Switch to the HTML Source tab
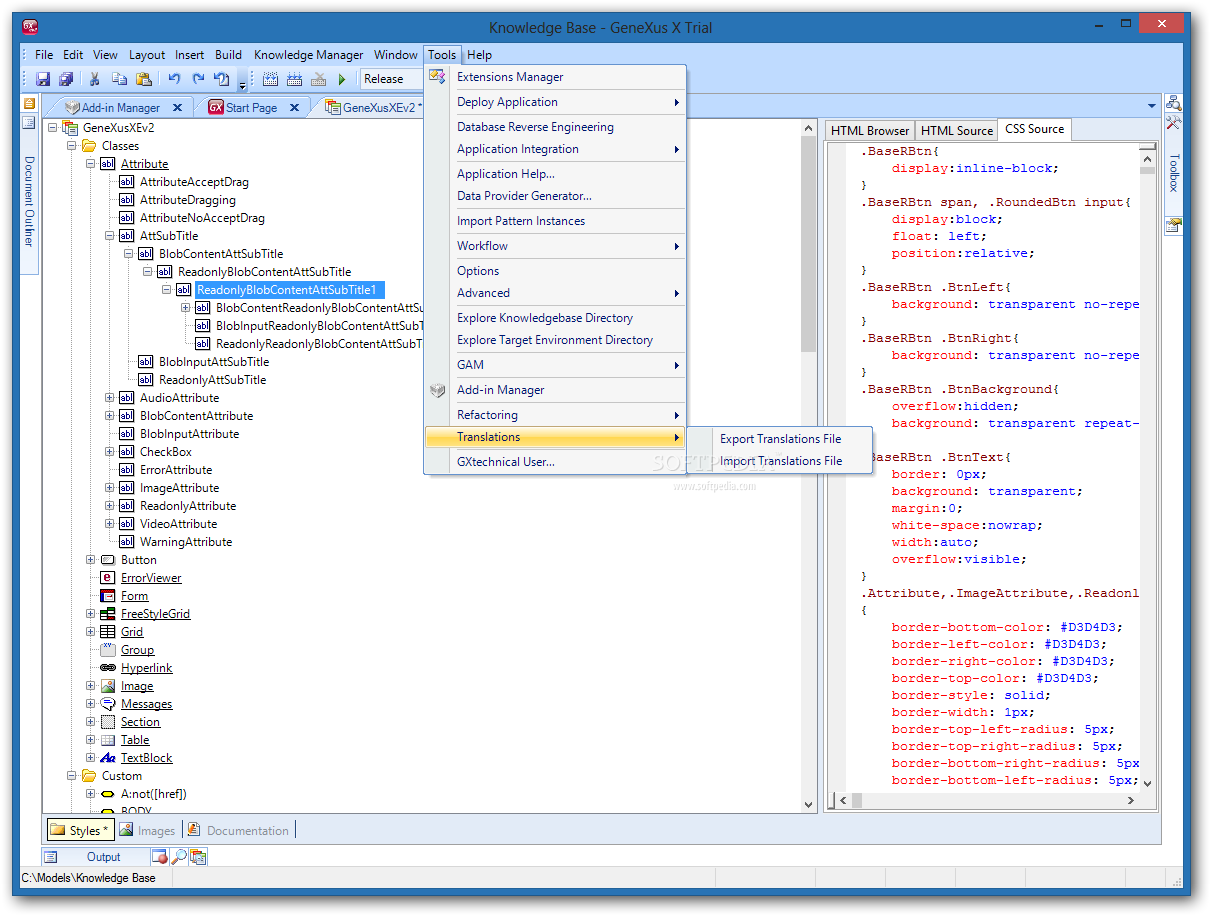The image size is (1211, 916). pos(957,130)
